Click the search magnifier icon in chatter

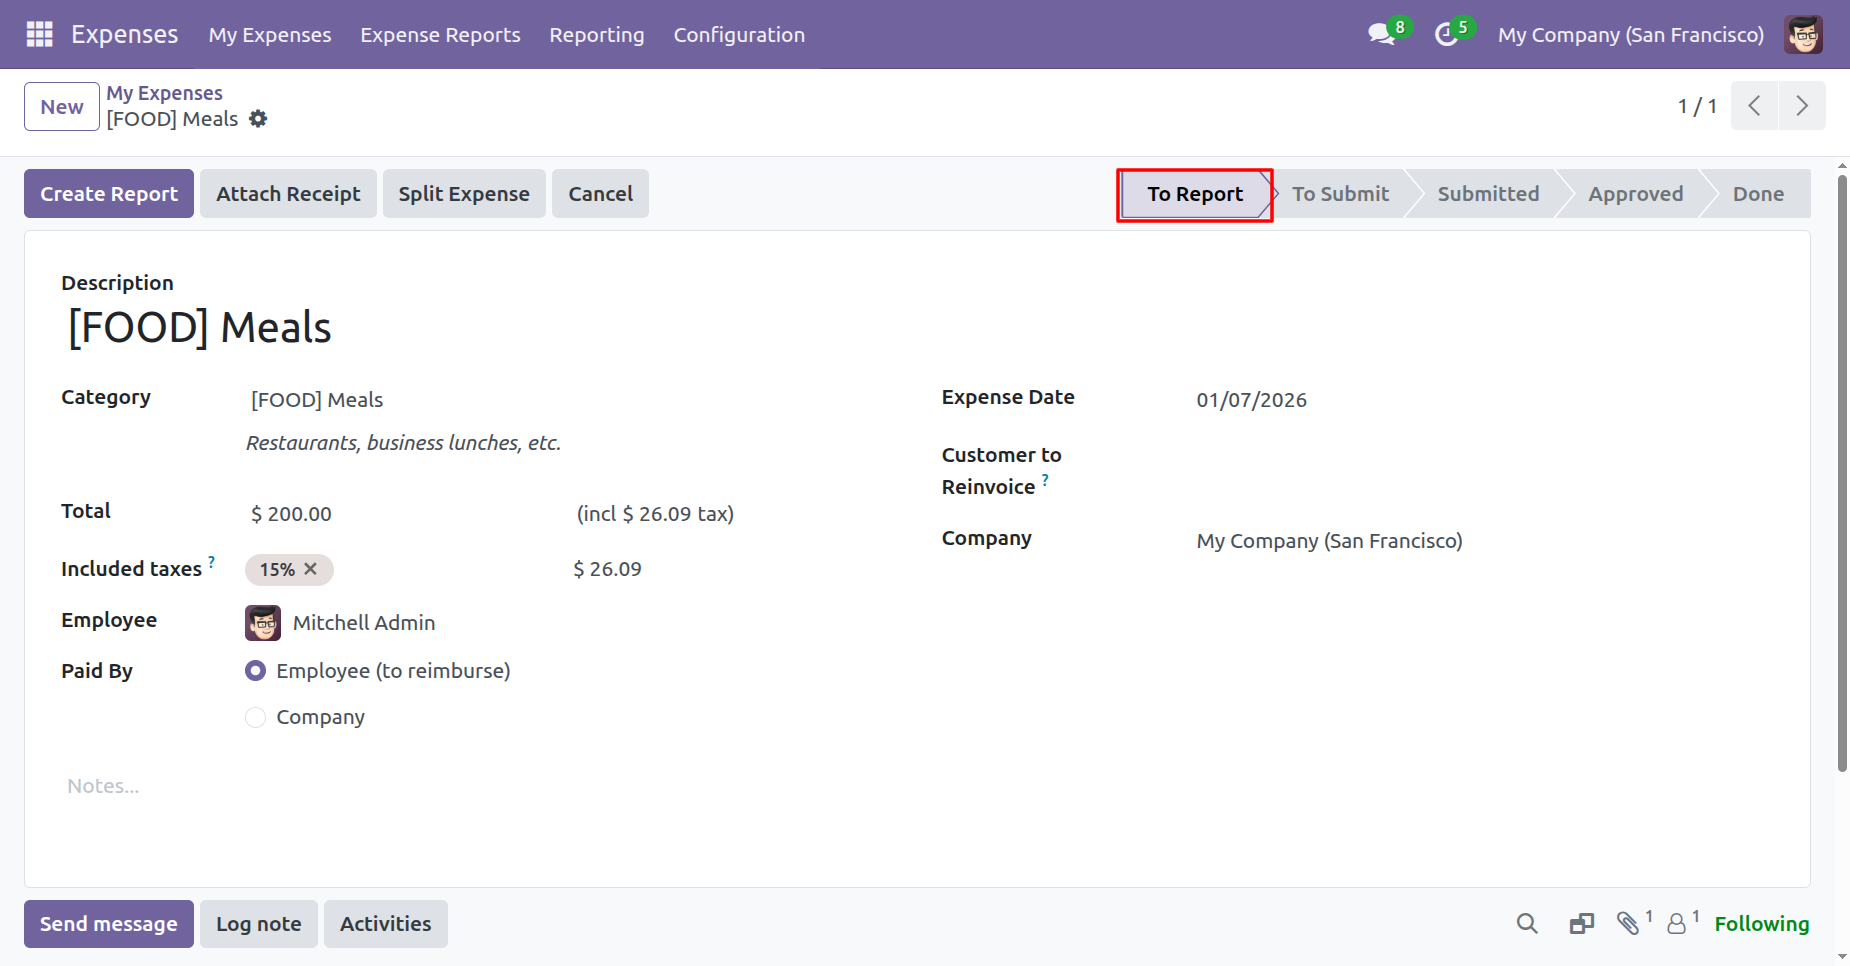(1526, 923)
